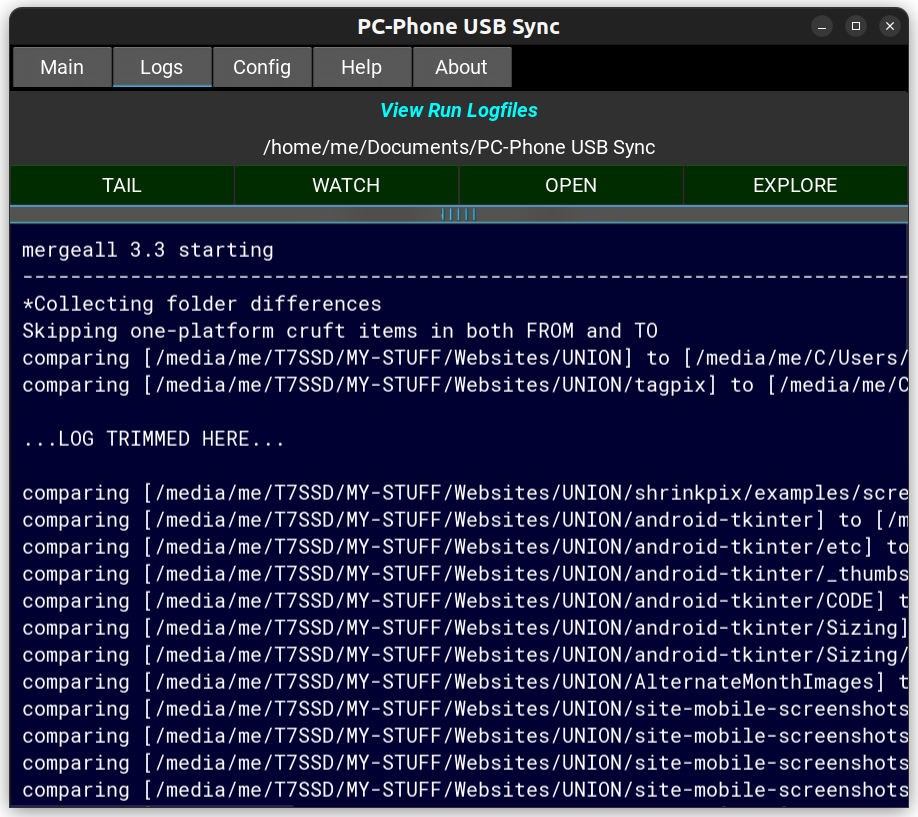Minimize the PC-Phone USB Sync window

822,26
